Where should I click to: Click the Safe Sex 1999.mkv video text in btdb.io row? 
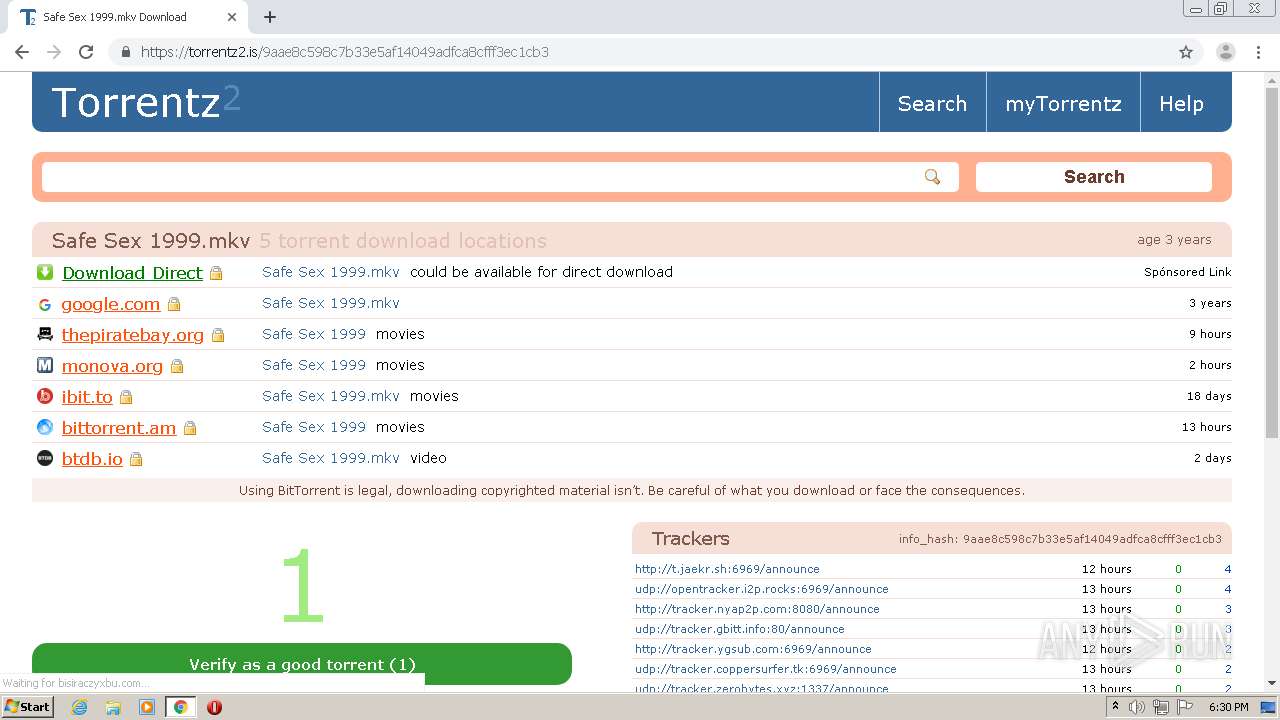pos(354,458)
